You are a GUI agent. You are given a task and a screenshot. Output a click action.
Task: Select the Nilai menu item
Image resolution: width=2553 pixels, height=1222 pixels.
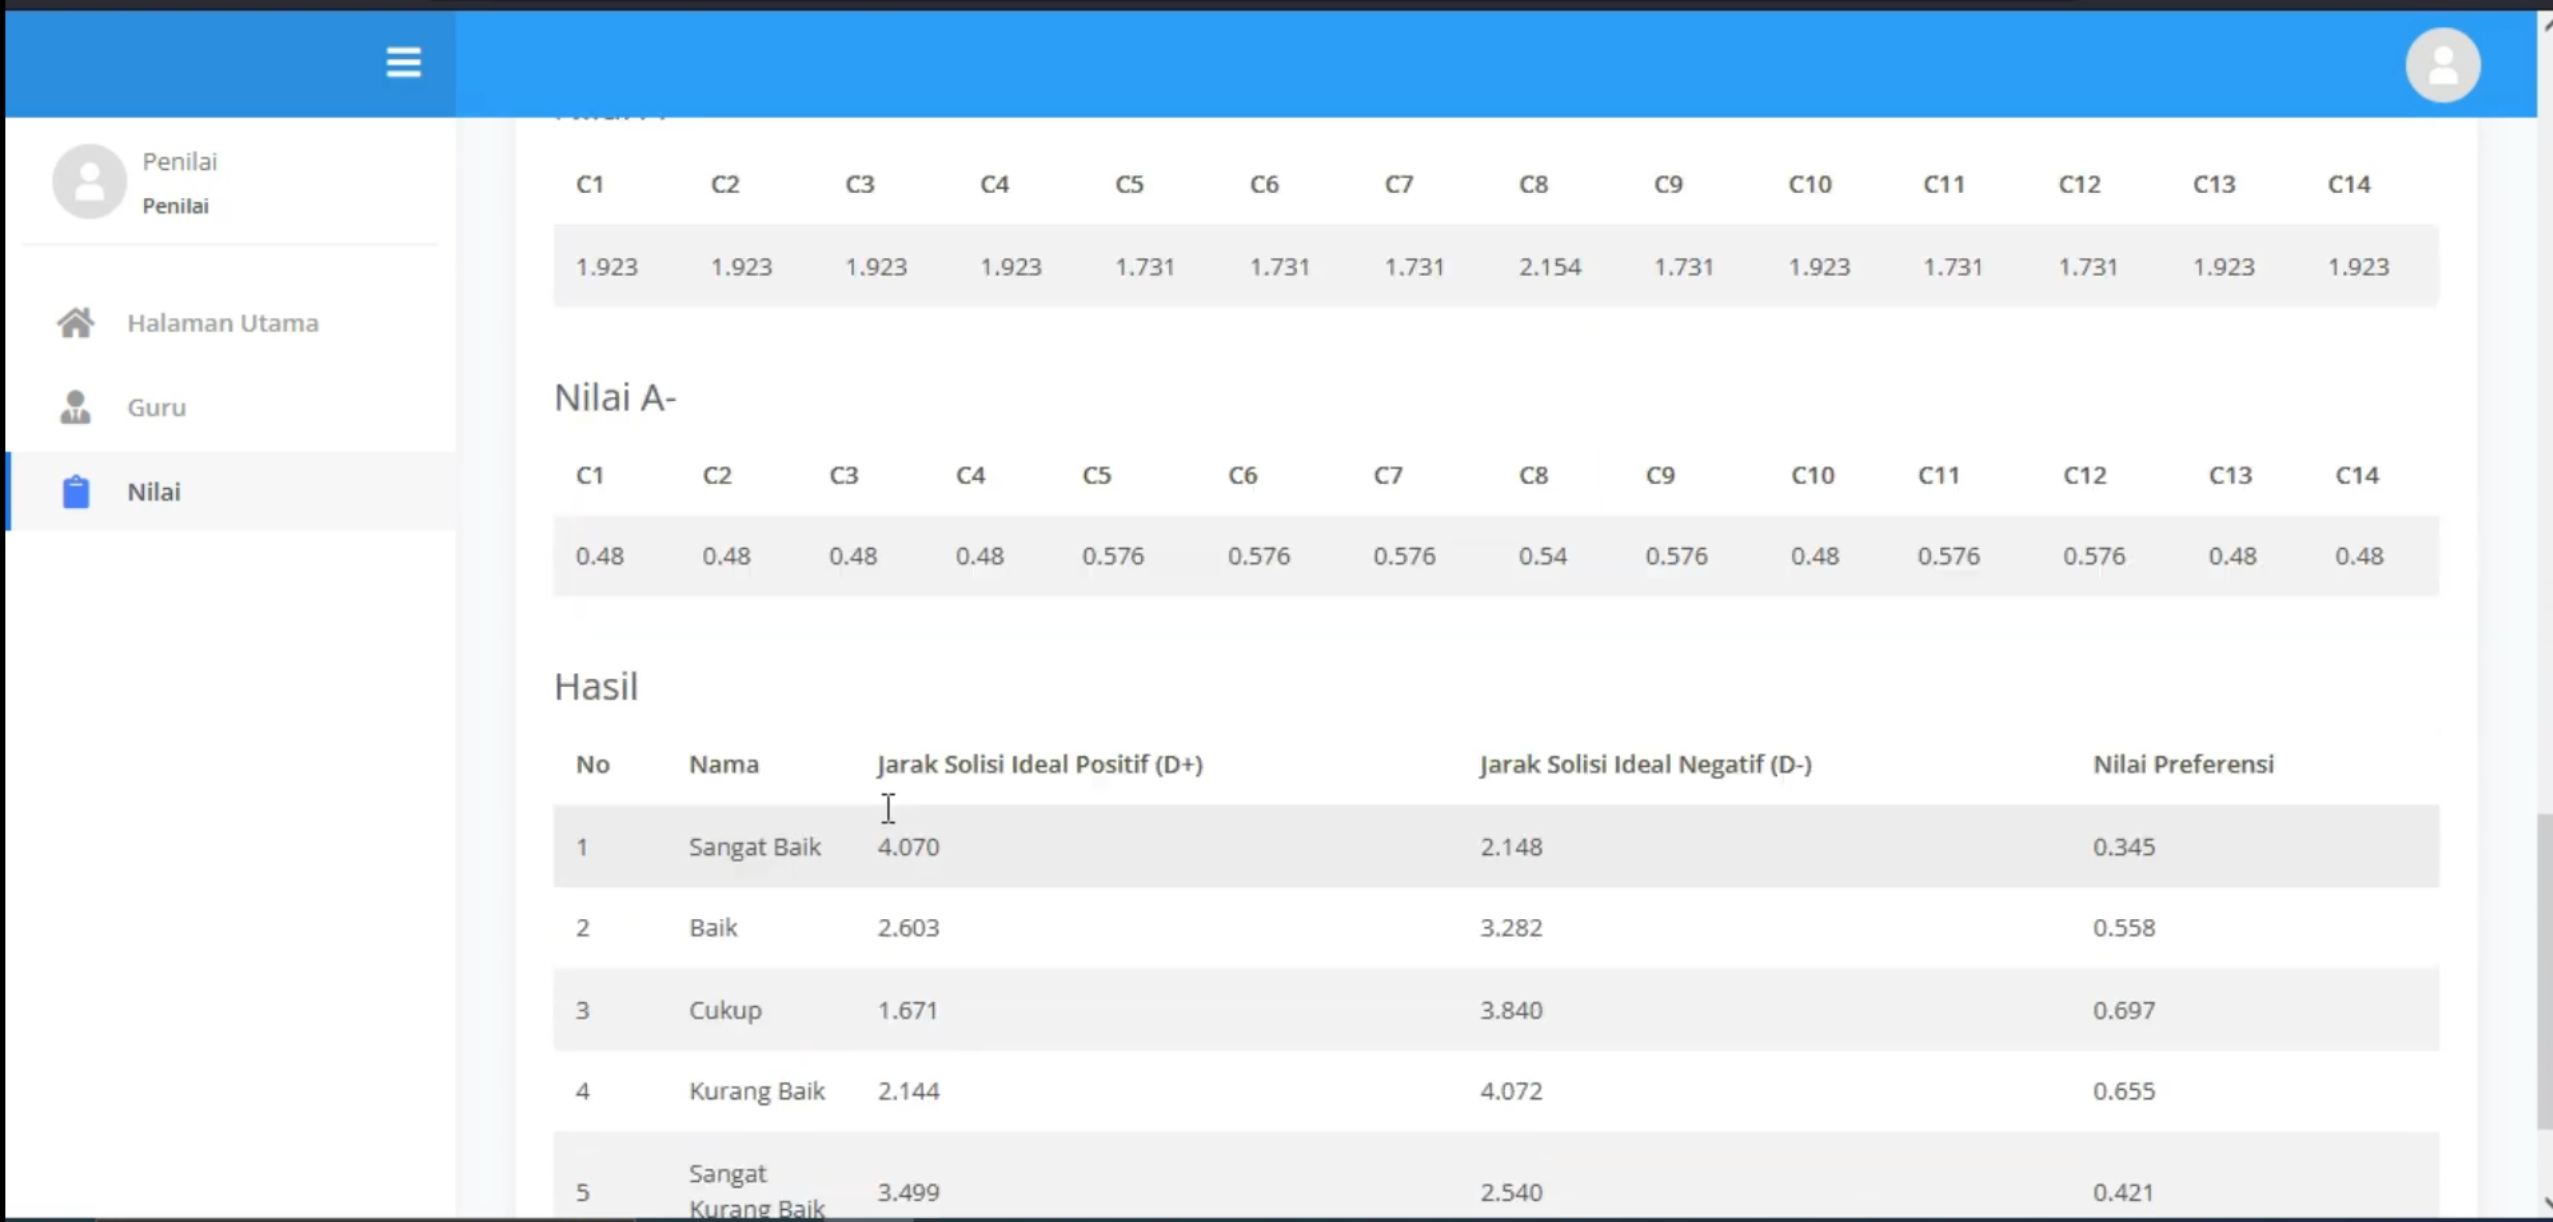[x=231, y=491]
